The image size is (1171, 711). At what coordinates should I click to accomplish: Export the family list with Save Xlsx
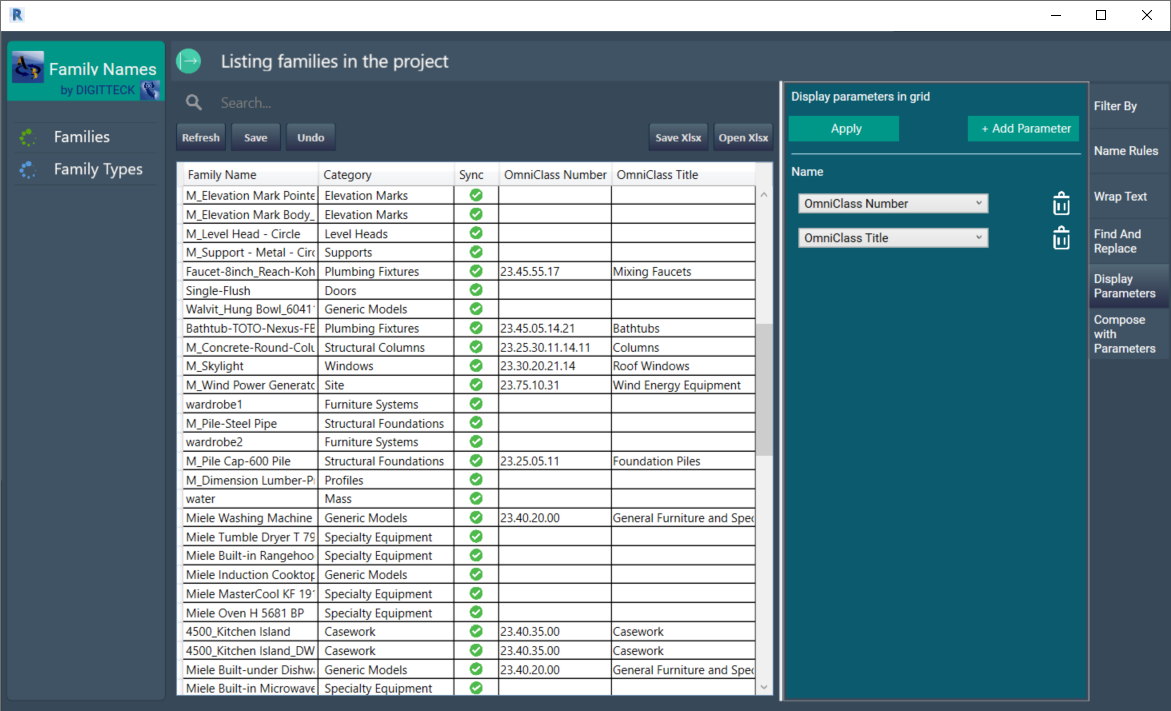pyautogui.click(x=678, y=137)
